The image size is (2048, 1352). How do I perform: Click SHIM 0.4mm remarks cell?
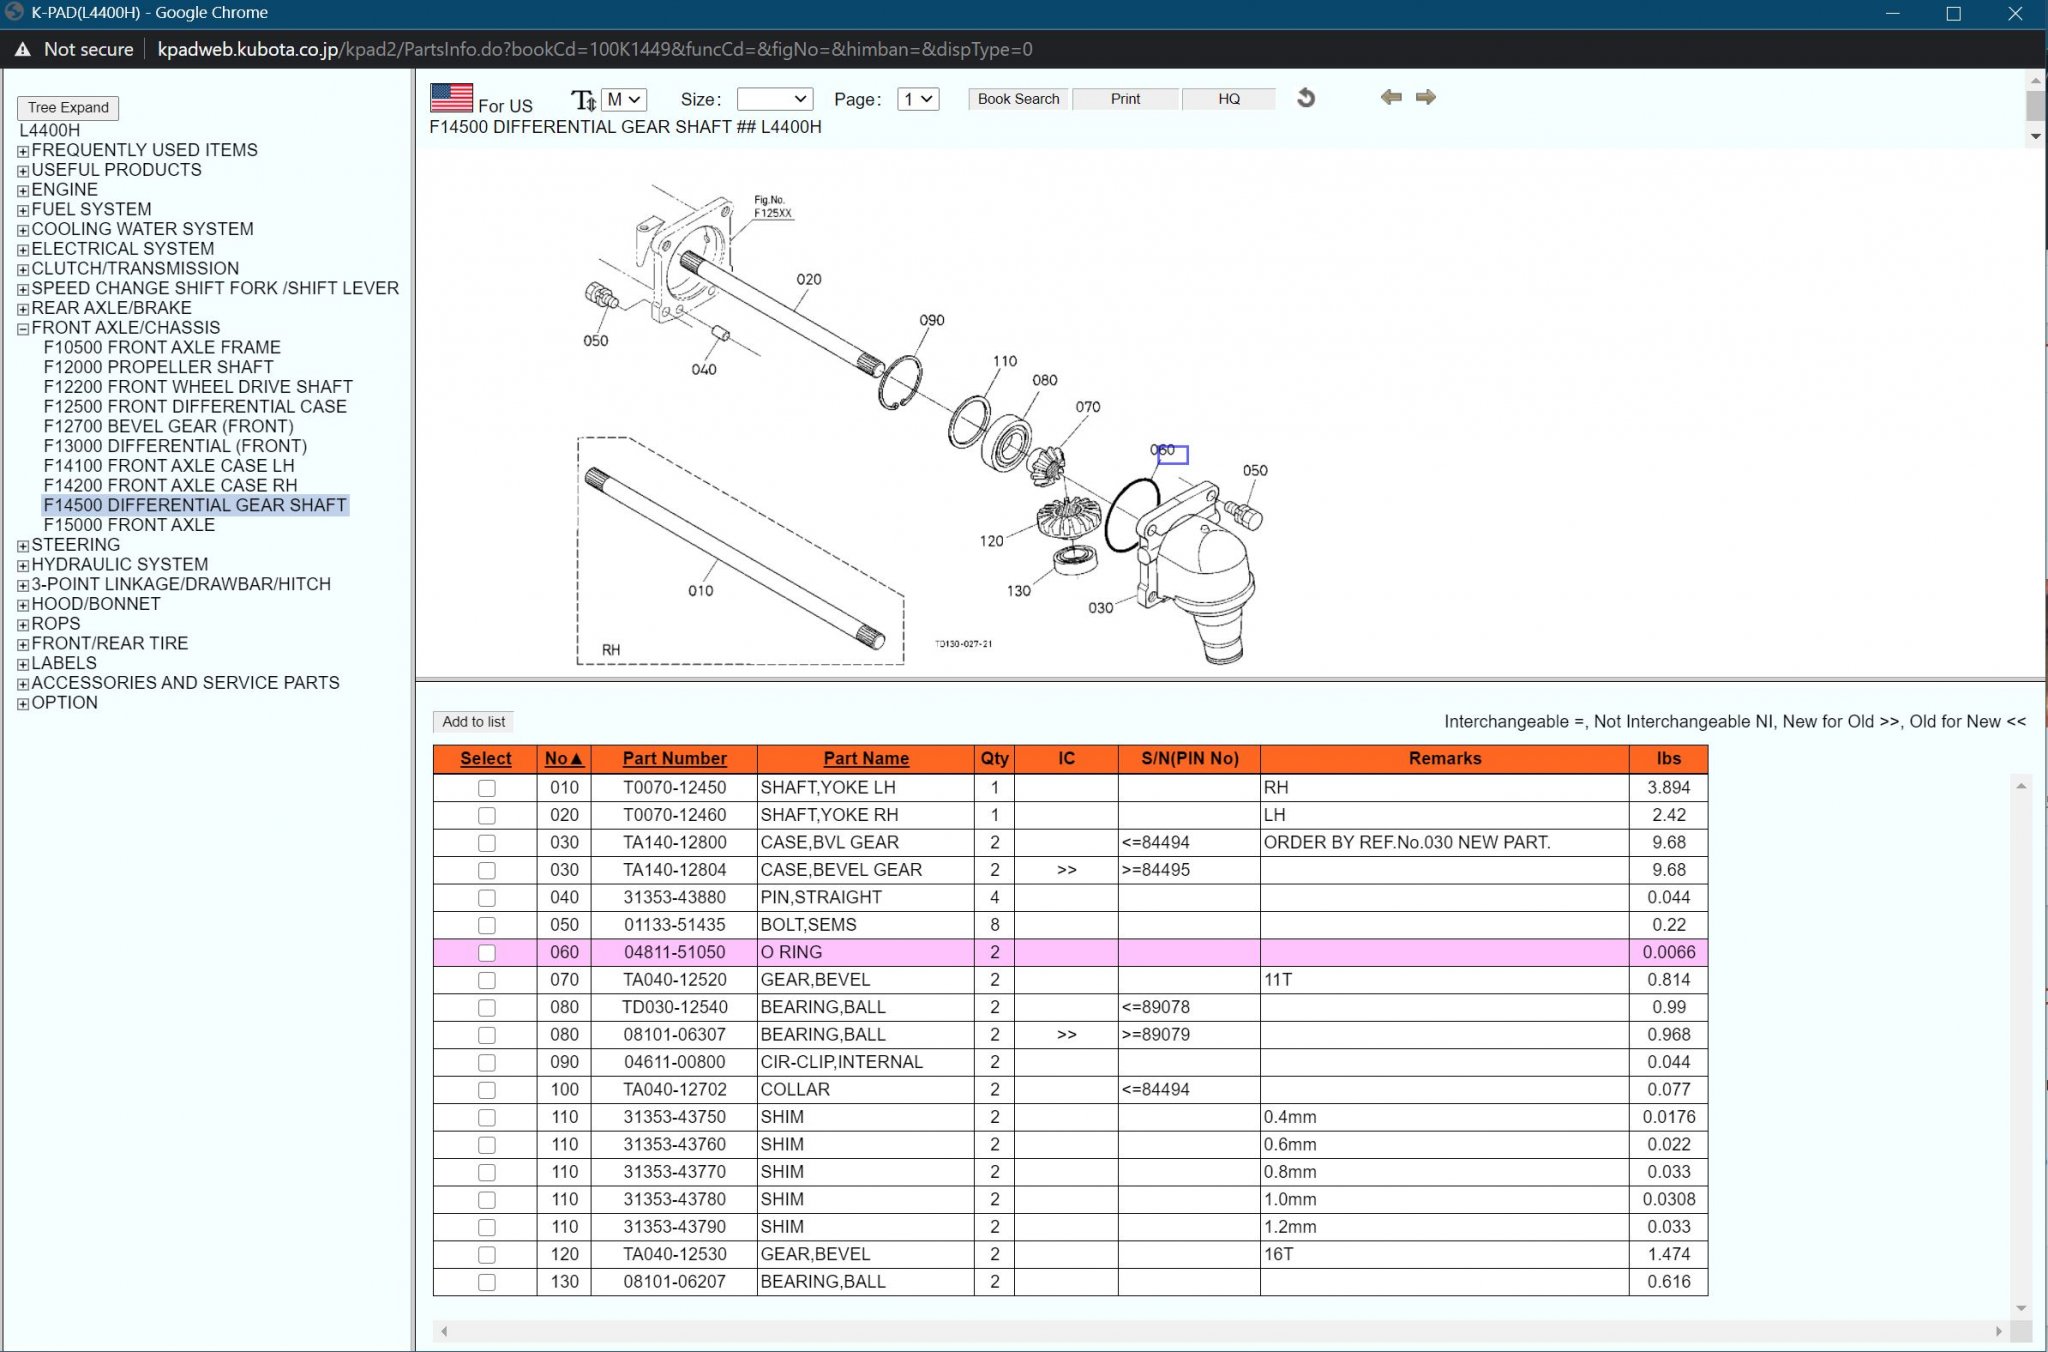(1444, 1117)
